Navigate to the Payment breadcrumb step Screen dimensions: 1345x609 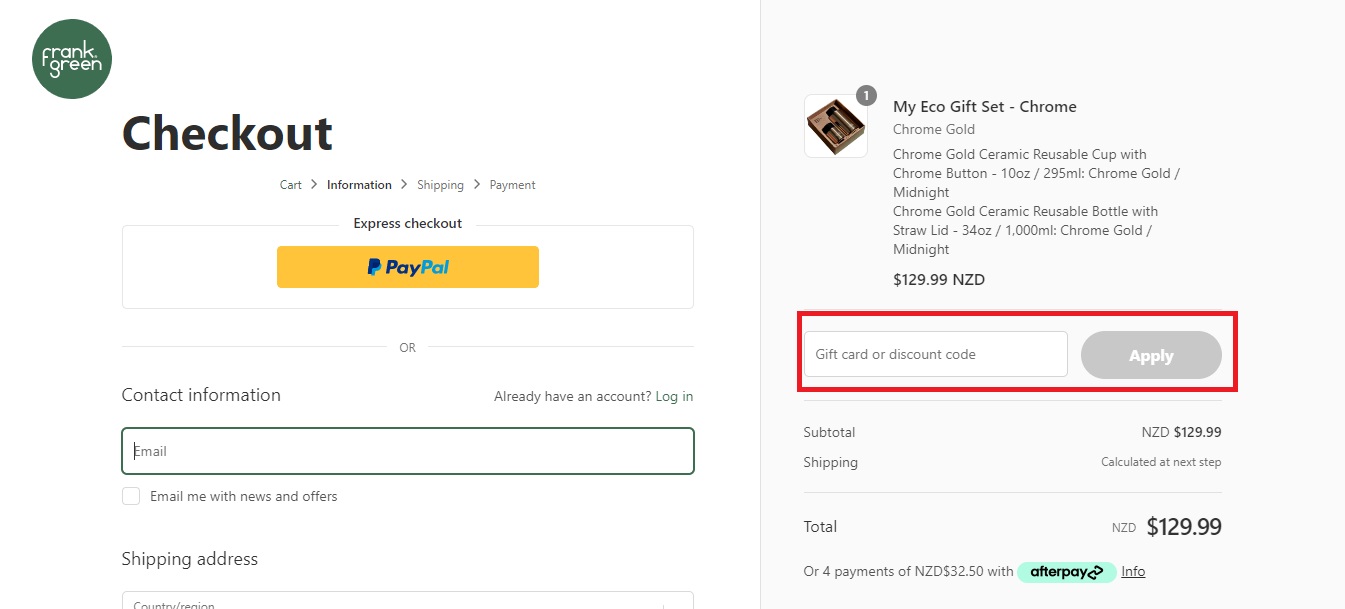click(x=512, y=185)
